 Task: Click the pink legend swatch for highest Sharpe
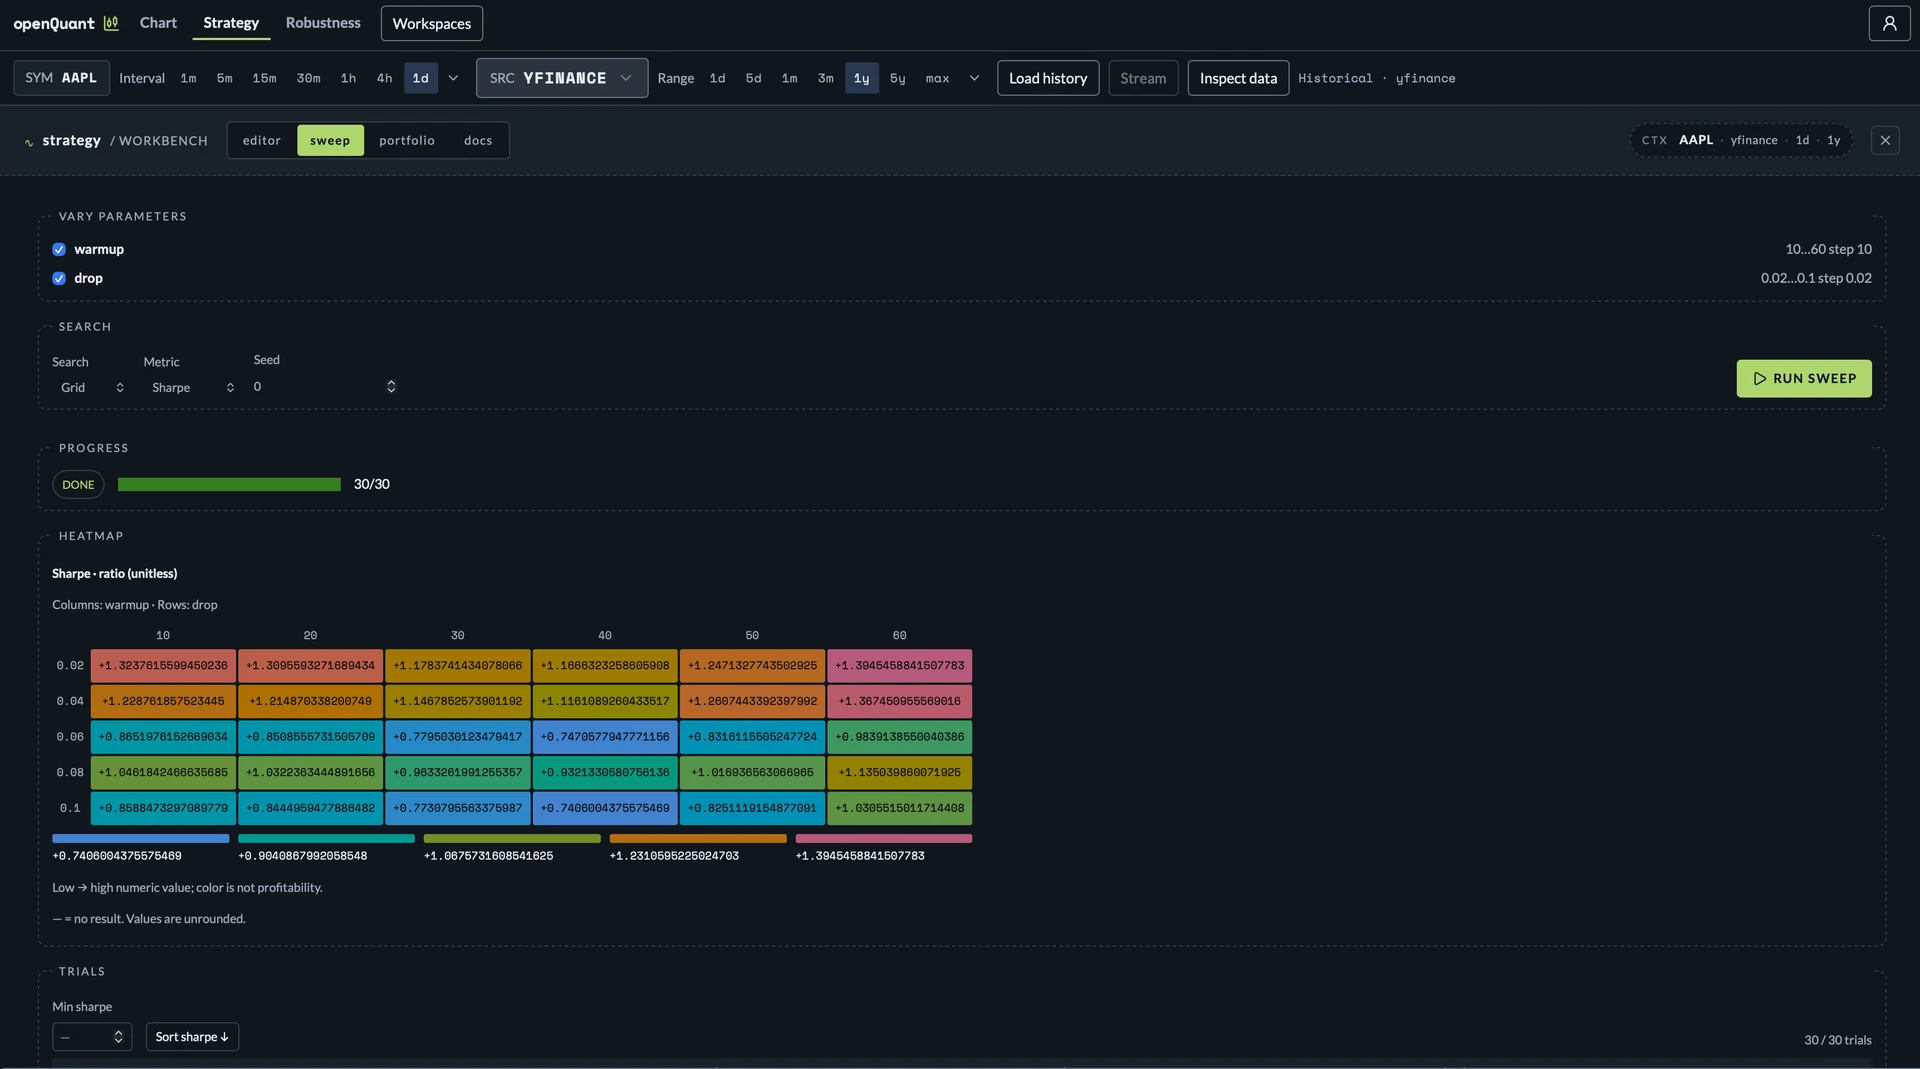tap(884, 838)
